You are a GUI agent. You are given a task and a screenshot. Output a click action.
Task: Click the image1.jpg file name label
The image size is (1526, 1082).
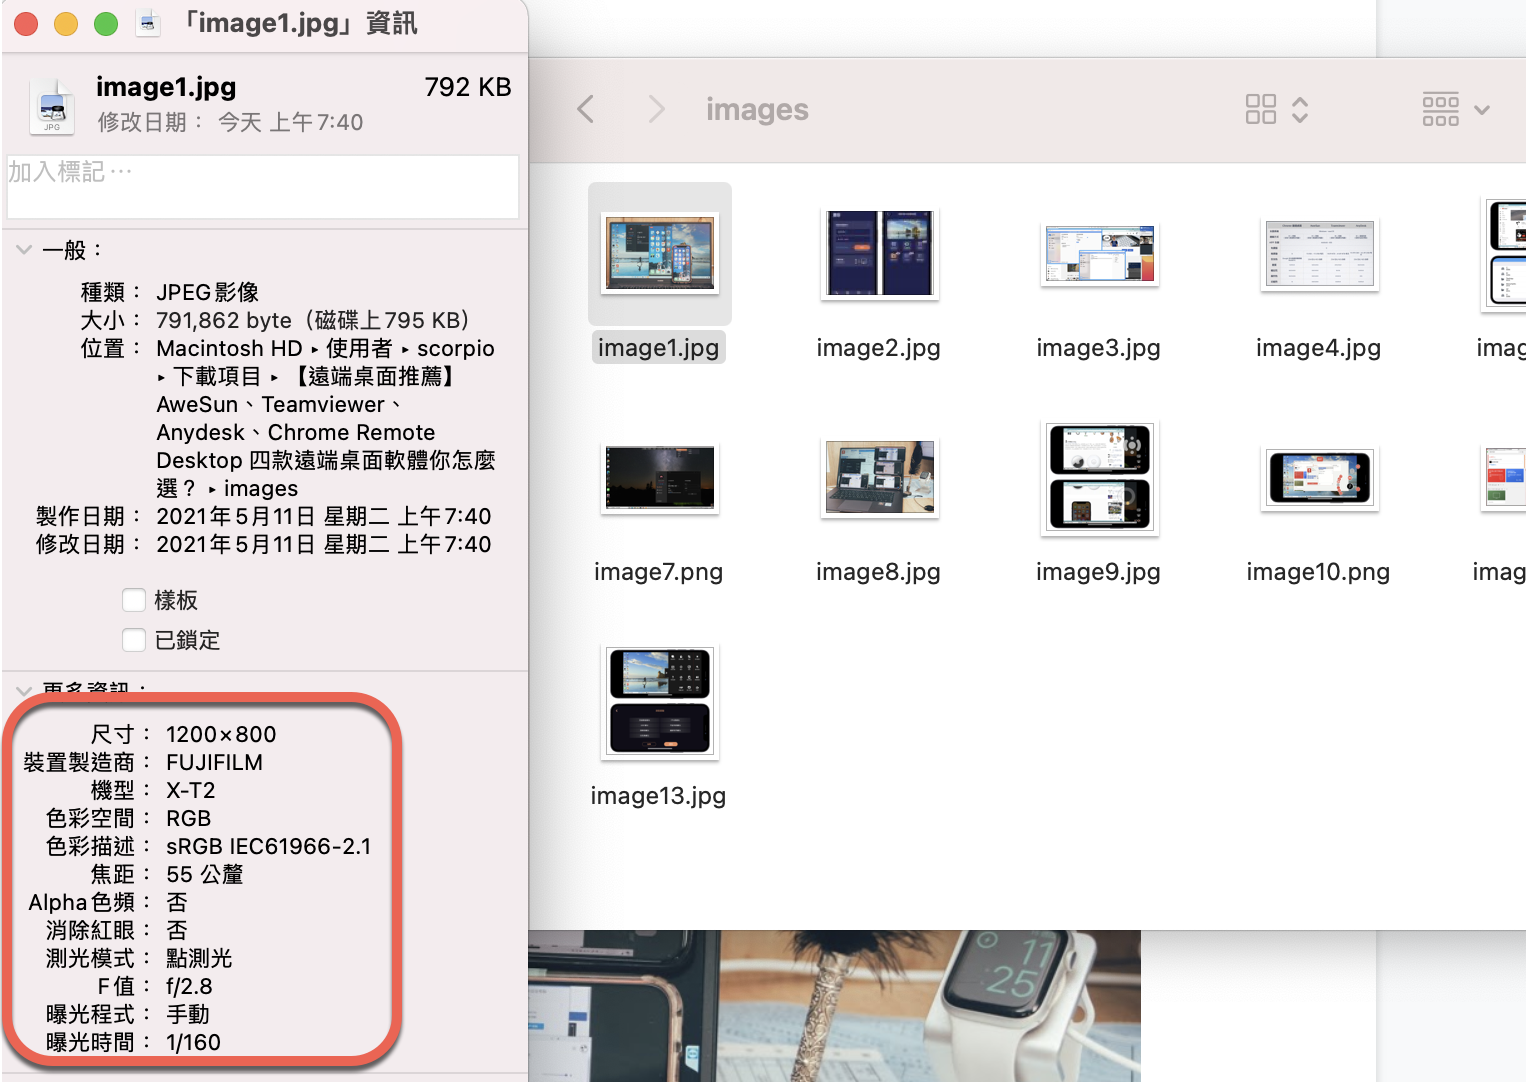pos(658,348)
